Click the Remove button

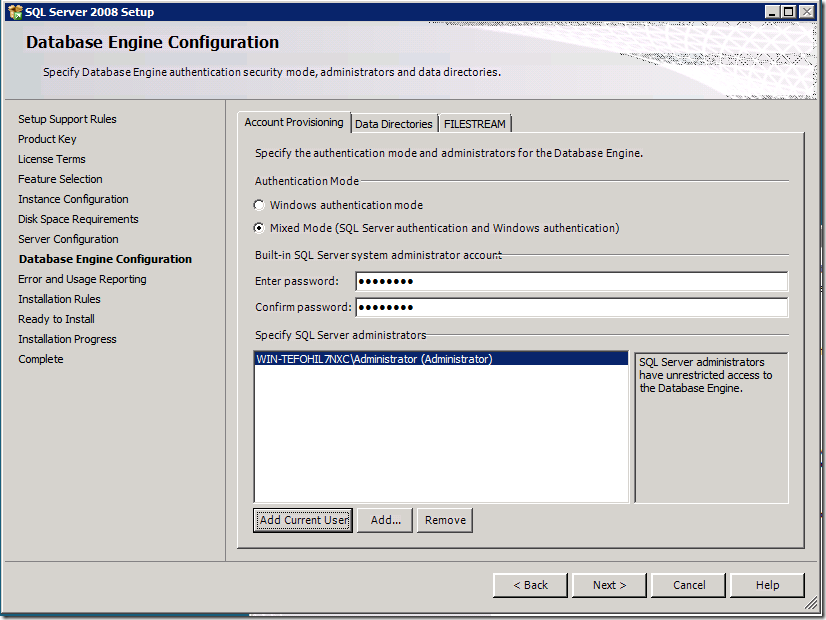point(445,520)
